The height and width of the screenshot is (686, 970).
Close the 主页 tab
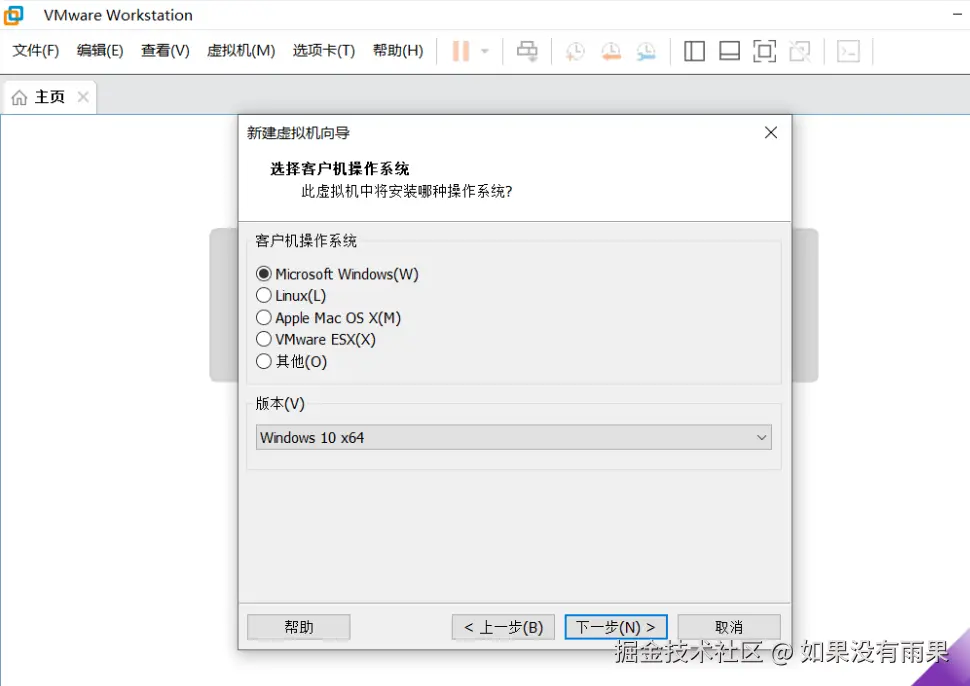click(x=83, y=97)
